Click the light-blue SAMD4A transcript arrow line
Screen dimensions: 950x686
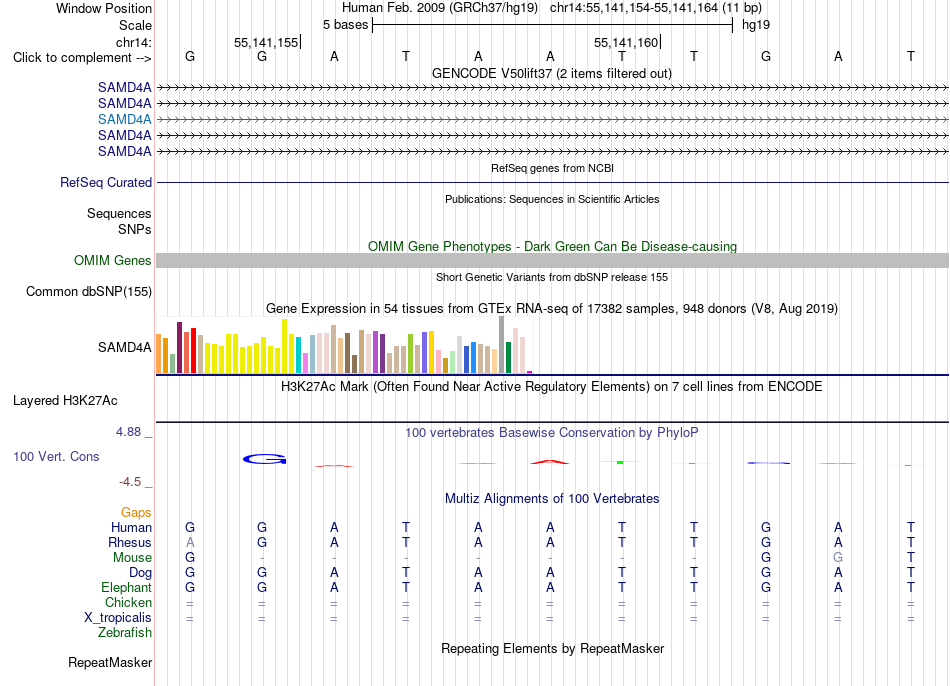552,119
